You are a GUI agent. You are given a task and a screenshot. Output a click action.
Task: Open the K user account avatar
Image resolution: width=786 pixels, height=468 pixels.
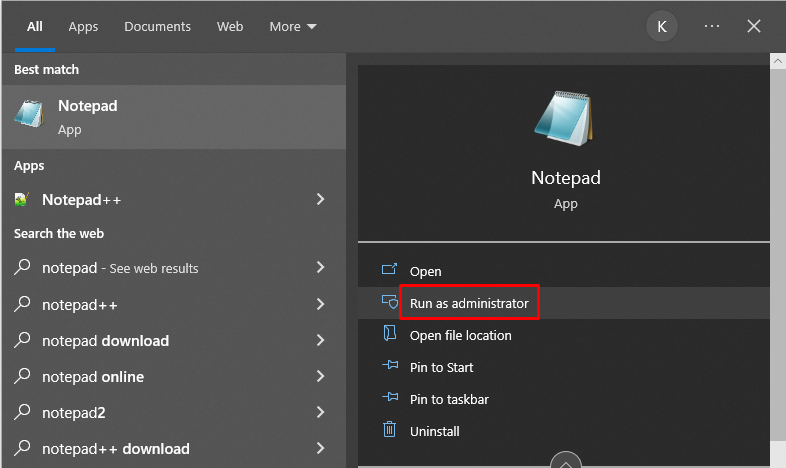click(x=662, y=26)
